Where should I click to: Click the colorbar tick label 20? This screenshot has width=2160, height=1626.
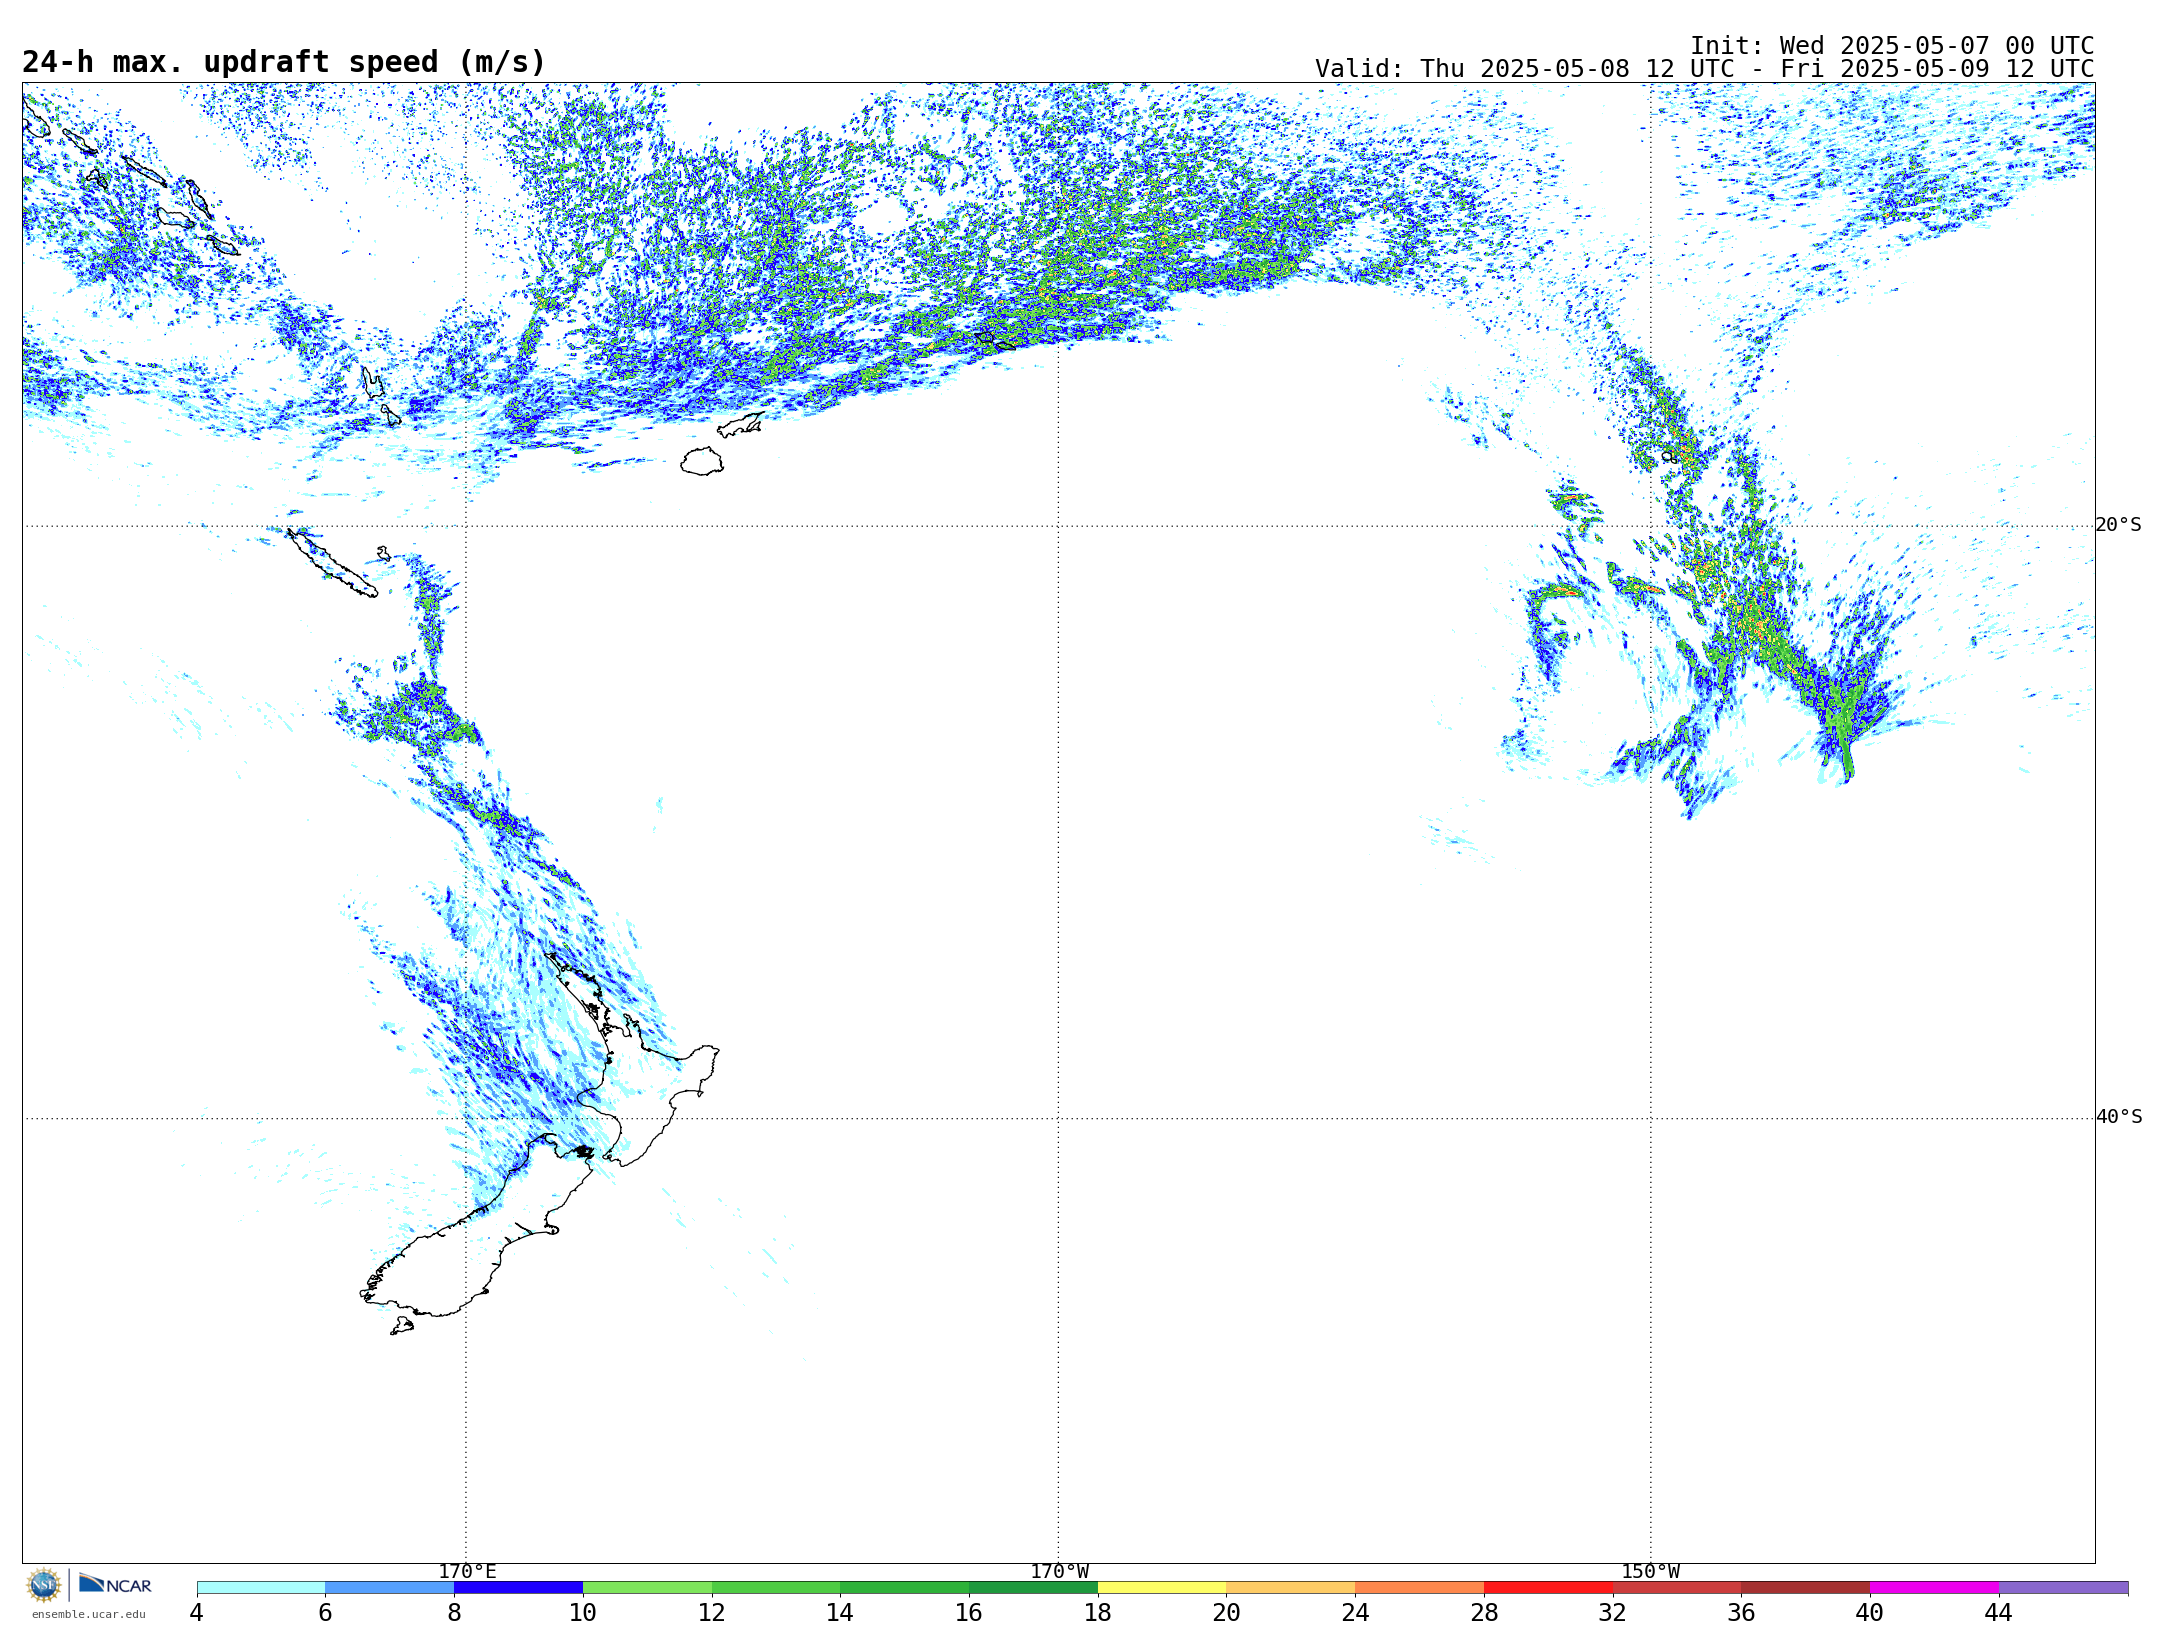tap(1227, 1612)
